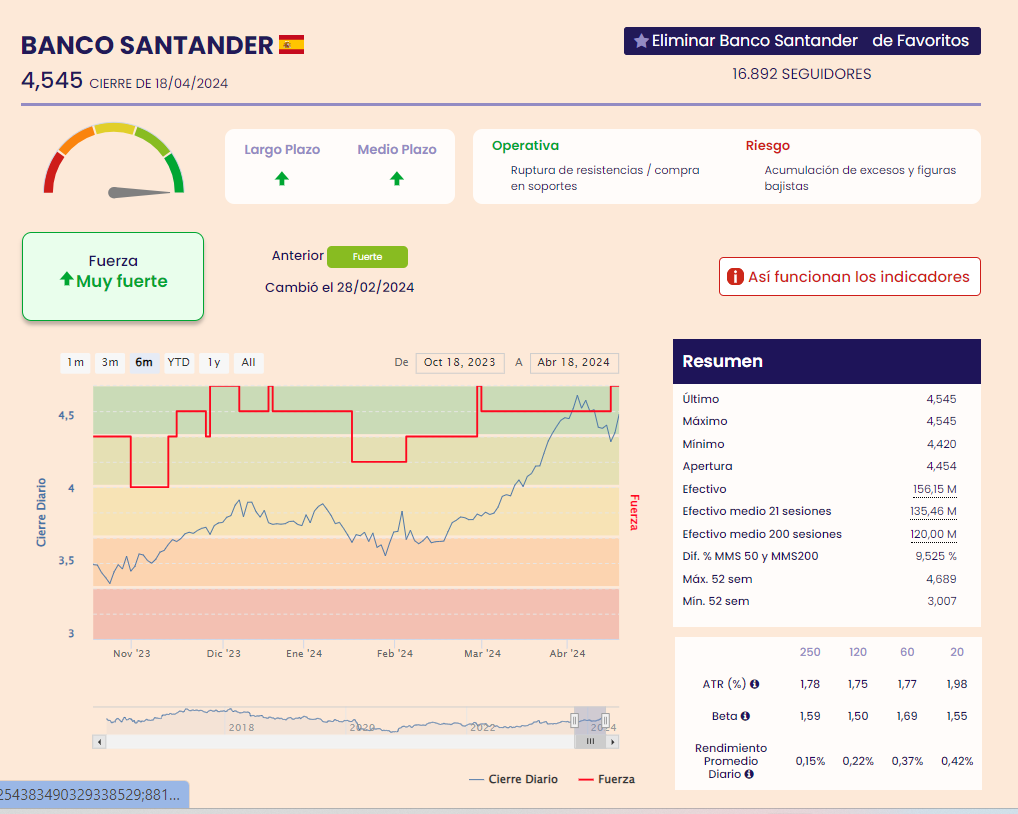The height and width of the screenshot is (814, 1018).
Task: Click the browser status bar URL tooltip
Action: 94,795
